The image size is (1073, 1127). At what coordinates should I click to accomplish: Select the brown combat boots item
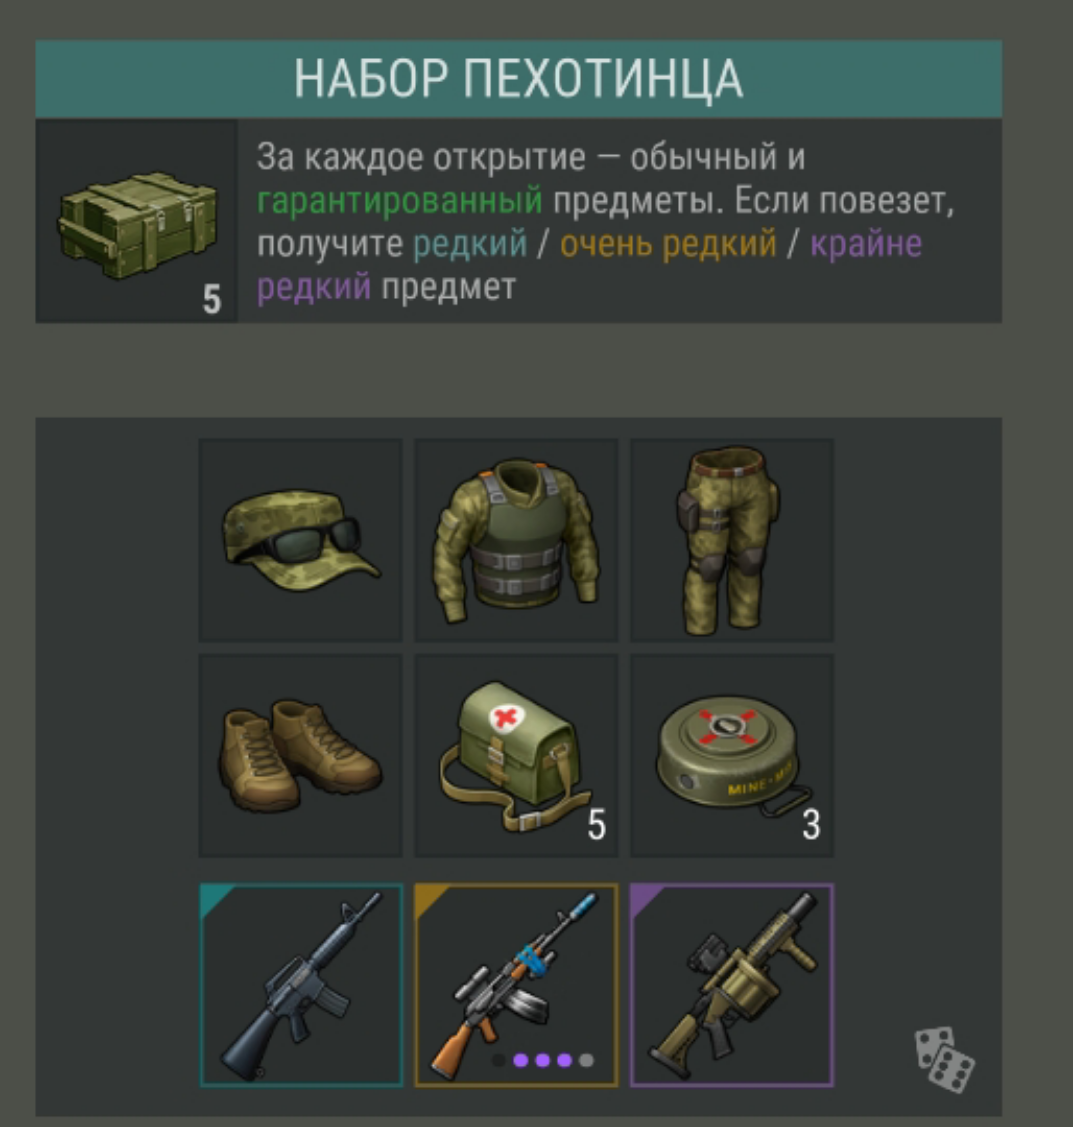(300, 755)
